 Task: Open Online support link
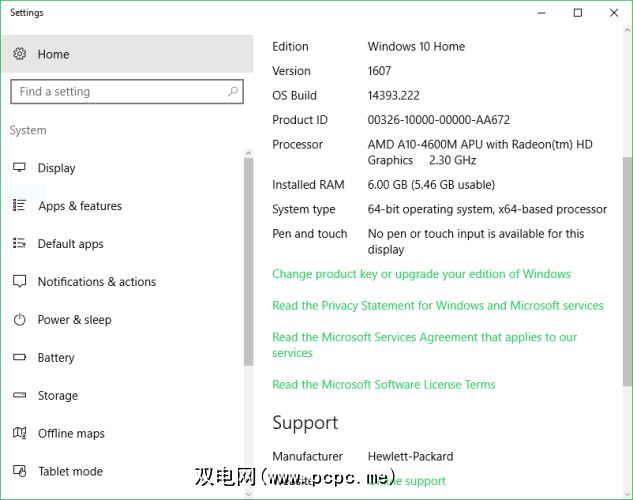pyautogui.click(x=407, y=481)
